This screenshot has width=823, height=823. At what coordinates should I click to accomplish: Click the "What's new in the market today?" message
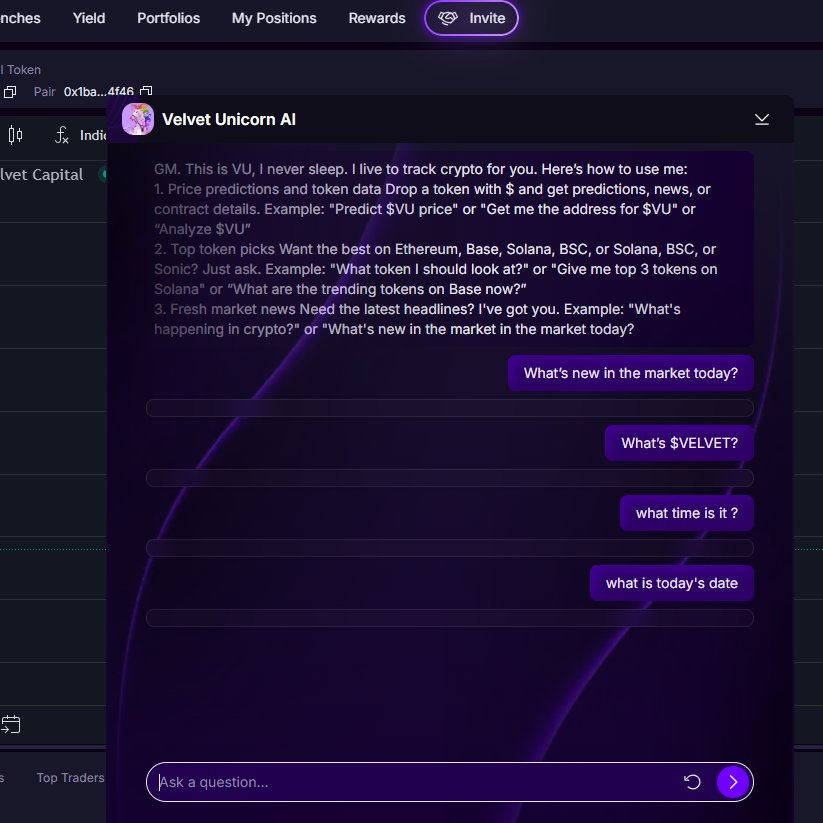point(630,374)
